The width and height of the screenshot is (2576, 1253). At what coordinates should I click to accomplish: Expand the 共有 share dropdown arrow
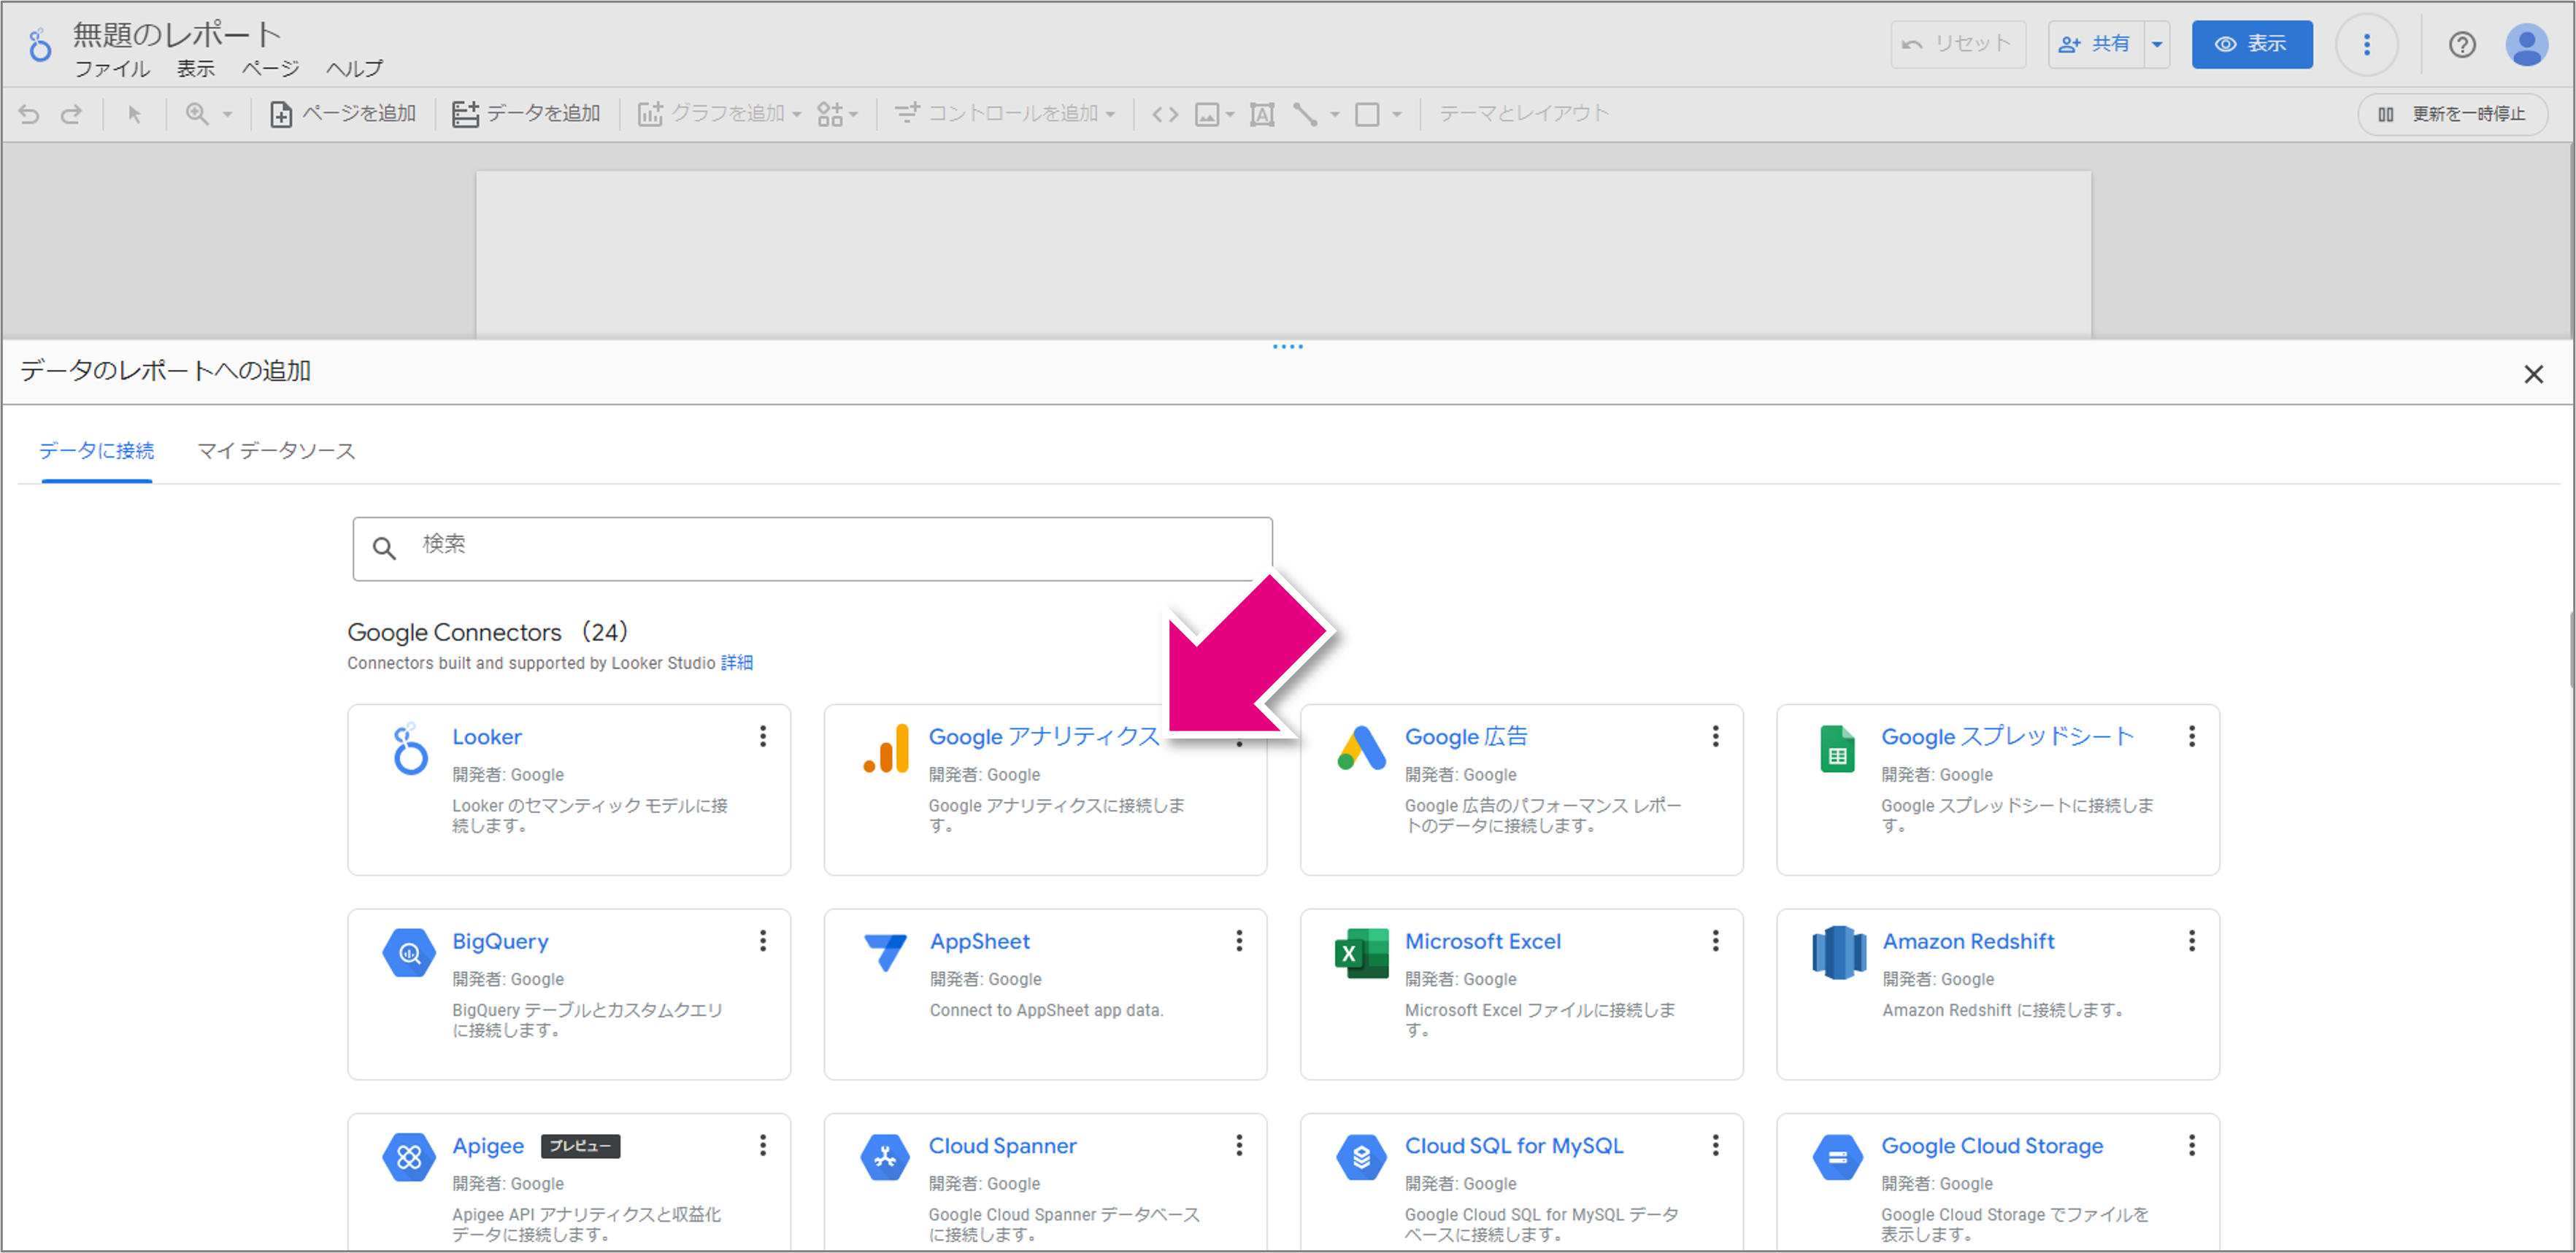coord(2157,44)
